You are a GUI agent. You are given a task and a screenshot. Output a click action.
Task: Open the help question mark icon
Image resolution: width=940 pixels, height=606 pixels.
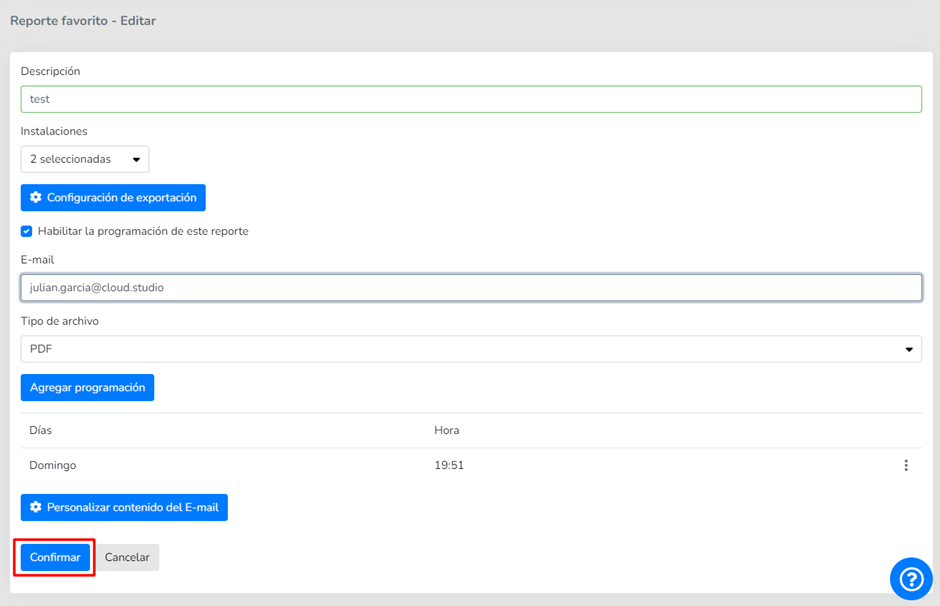point(911,579)
